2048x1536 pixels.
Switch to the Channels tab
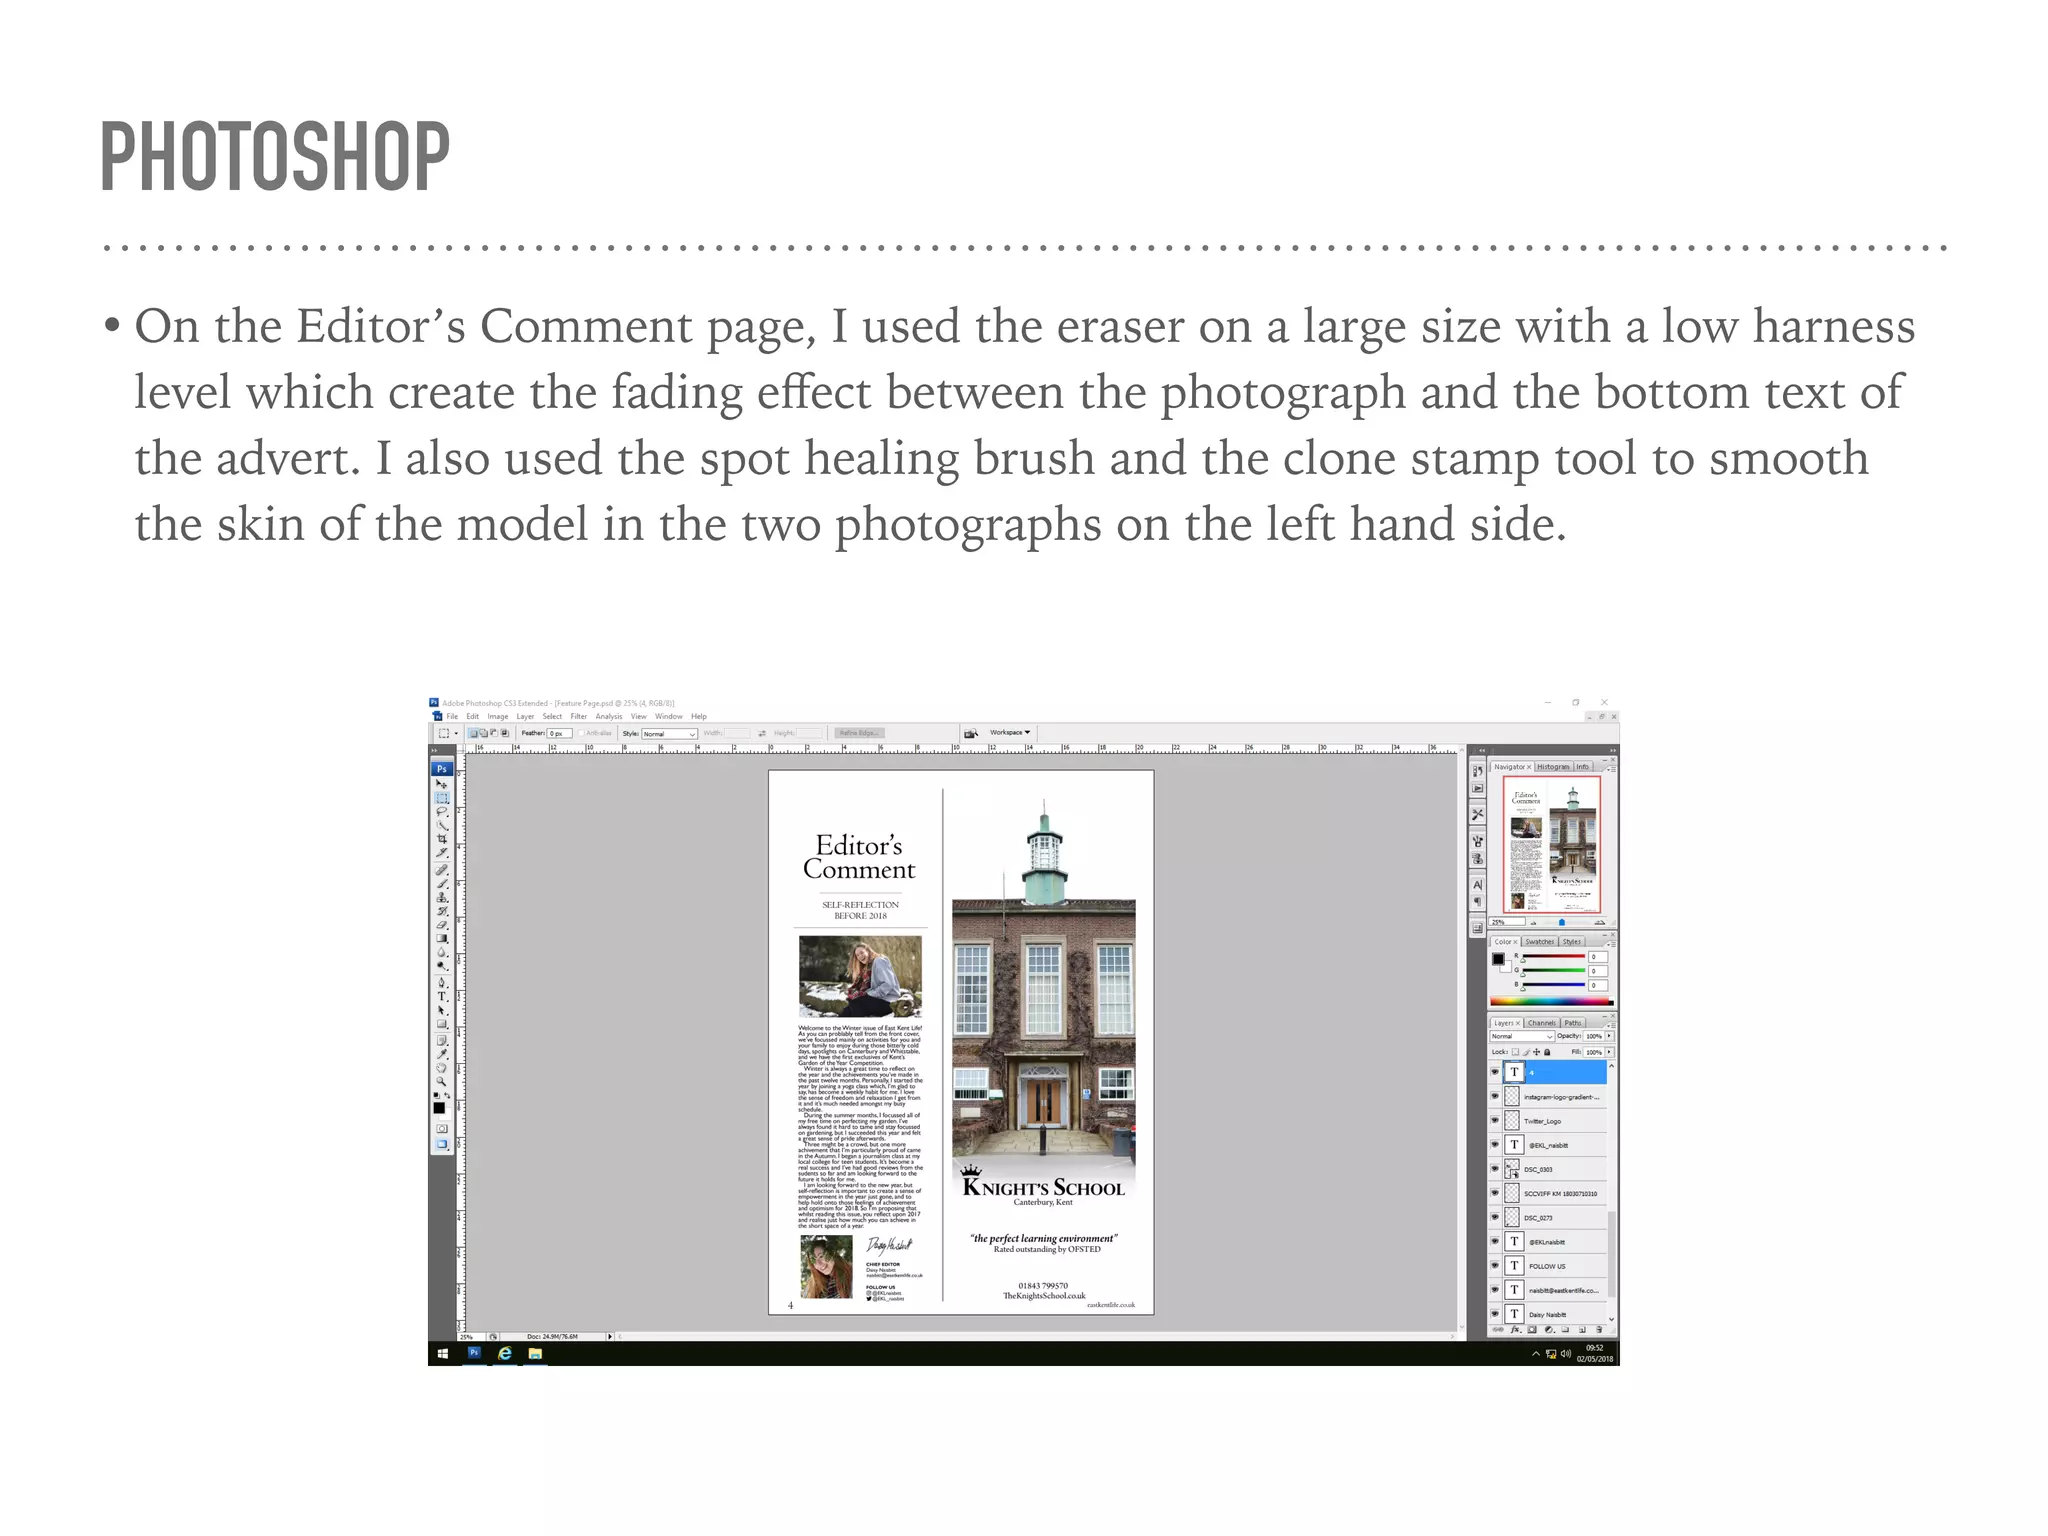pos(1542,1023)
